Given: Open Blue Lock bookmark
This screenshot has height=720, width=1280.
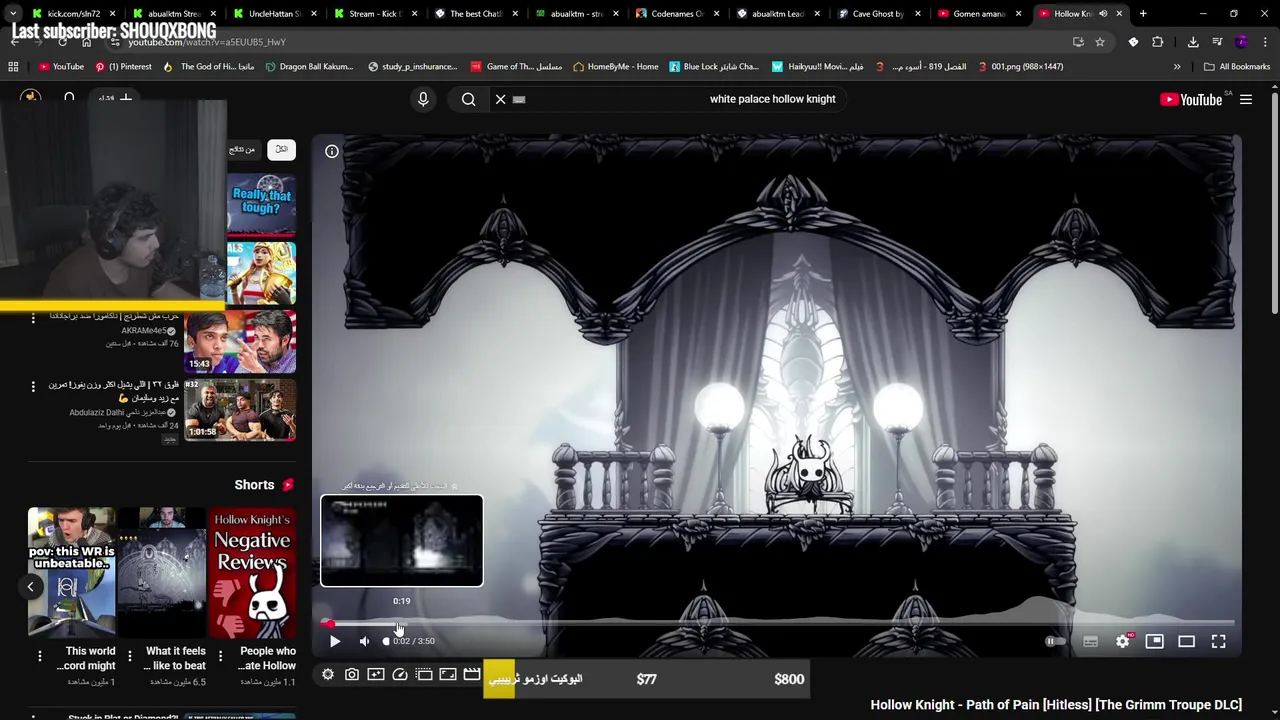Looking at the screenshot, I should tap(713, 67).
